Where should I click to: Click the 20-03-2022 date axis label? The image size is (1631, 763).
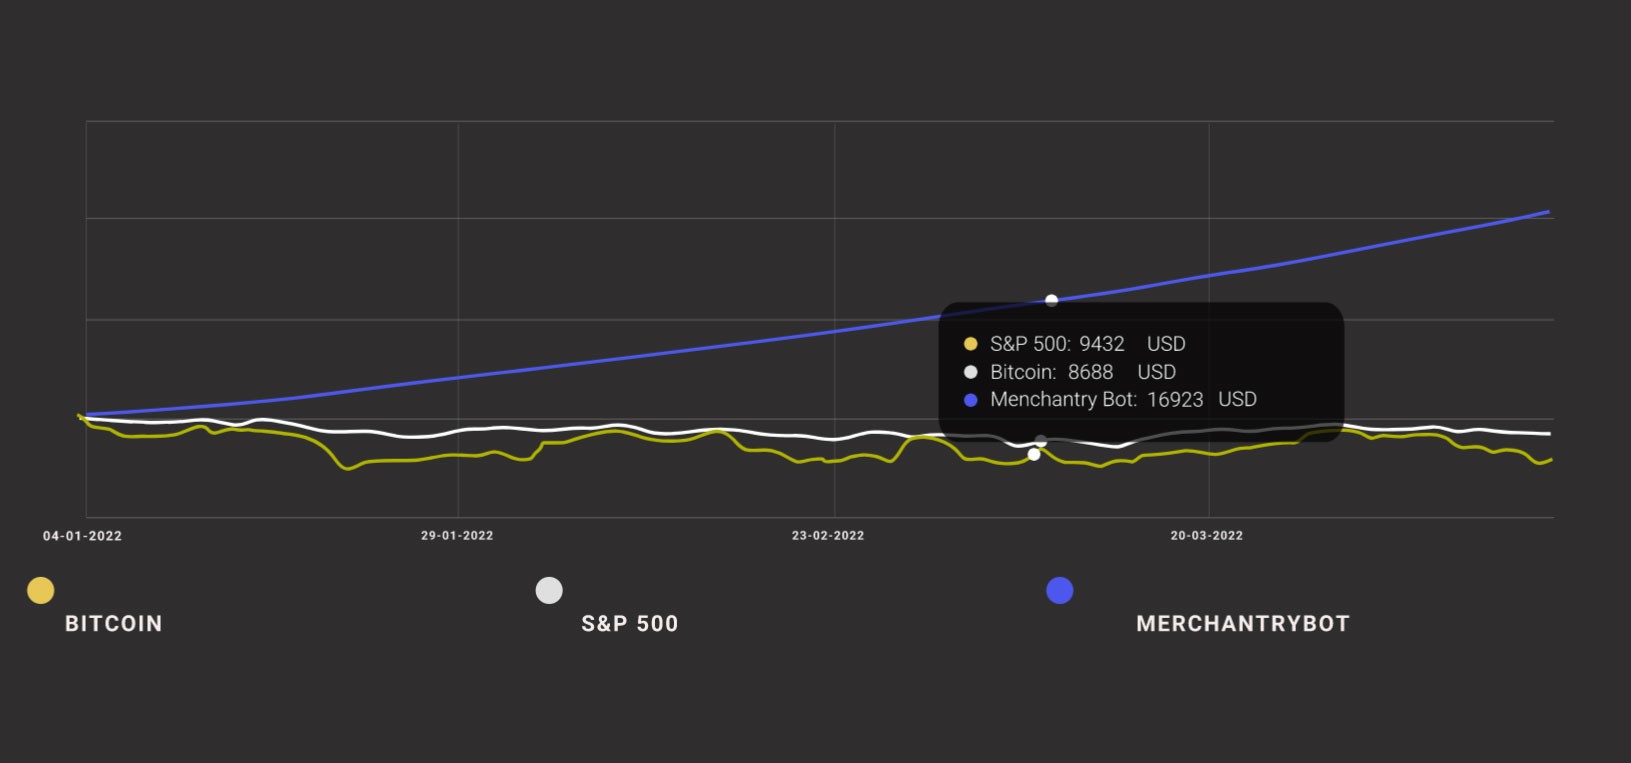[1207, 536]
